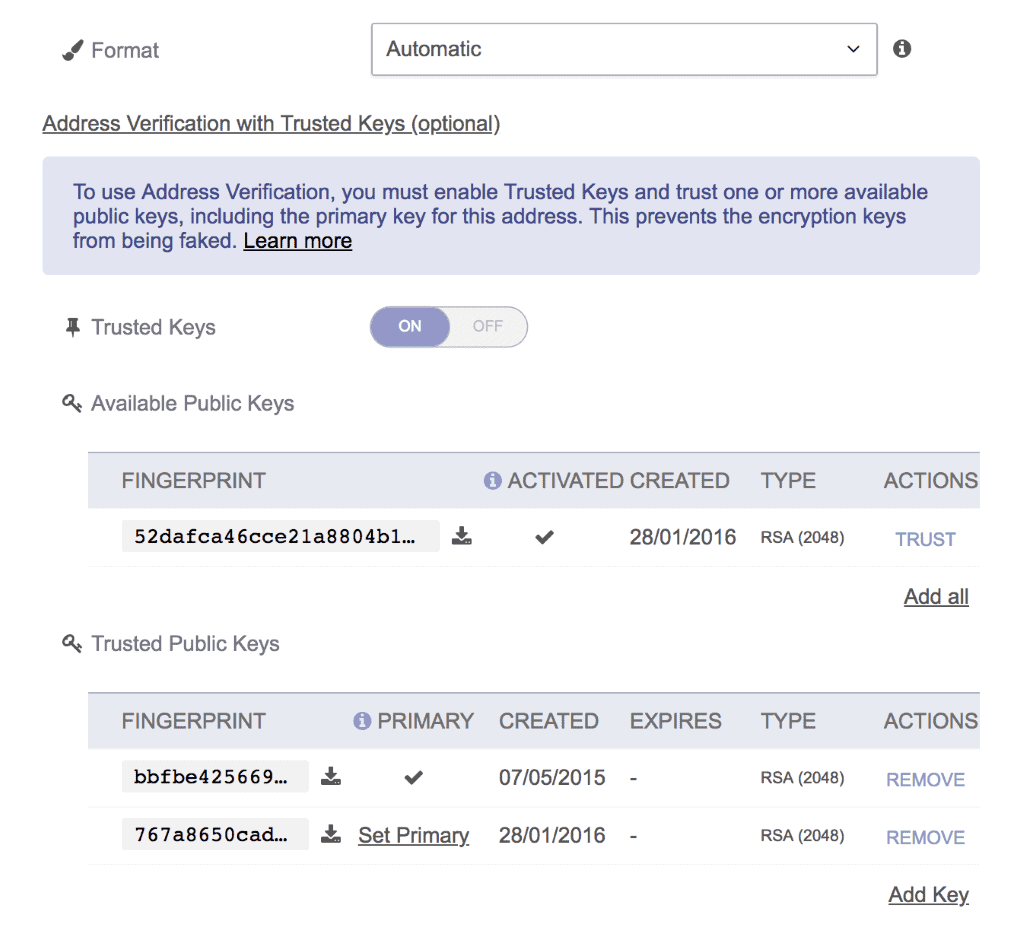The image size is (1024, 931).
Task: Click Trust on the available public key
Action: point(924,539)
